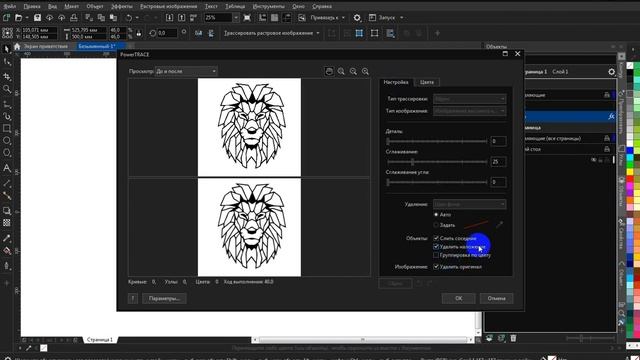Screen dimensions: 640x360
Task: Enable Группировка по цвету checkbox
Action: click(436, 255)
